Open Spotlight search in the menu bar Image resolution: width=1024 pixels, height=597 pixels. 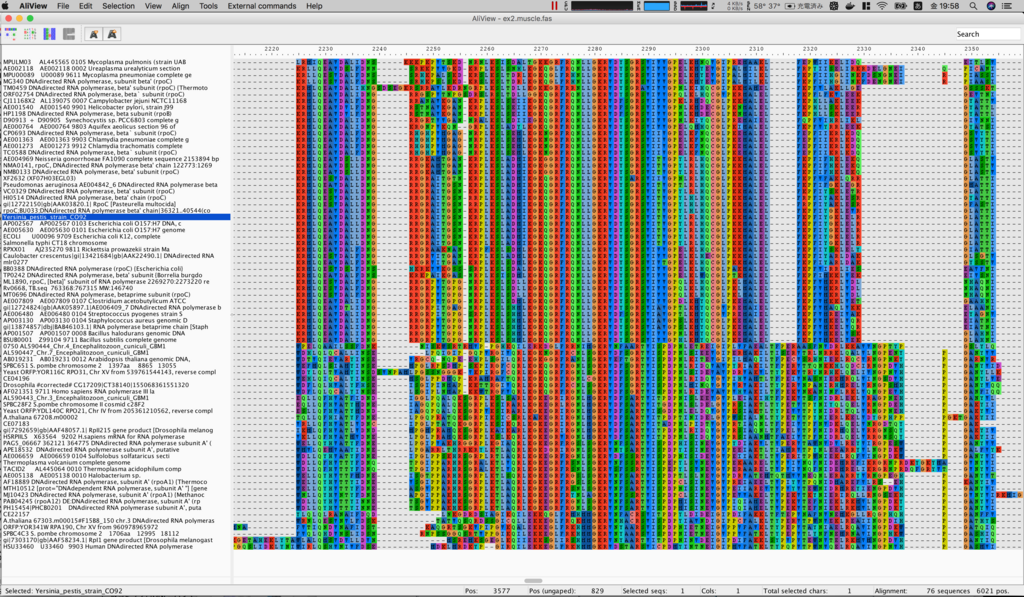tap(973, 6)
